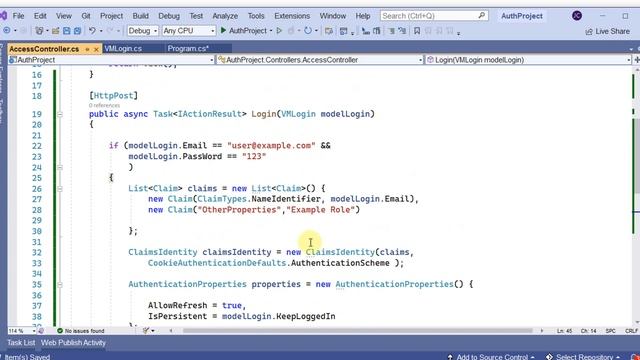640x360 pixels.
Task: Open the Debug configuration dropdown
Action: (x=142, y=31)
